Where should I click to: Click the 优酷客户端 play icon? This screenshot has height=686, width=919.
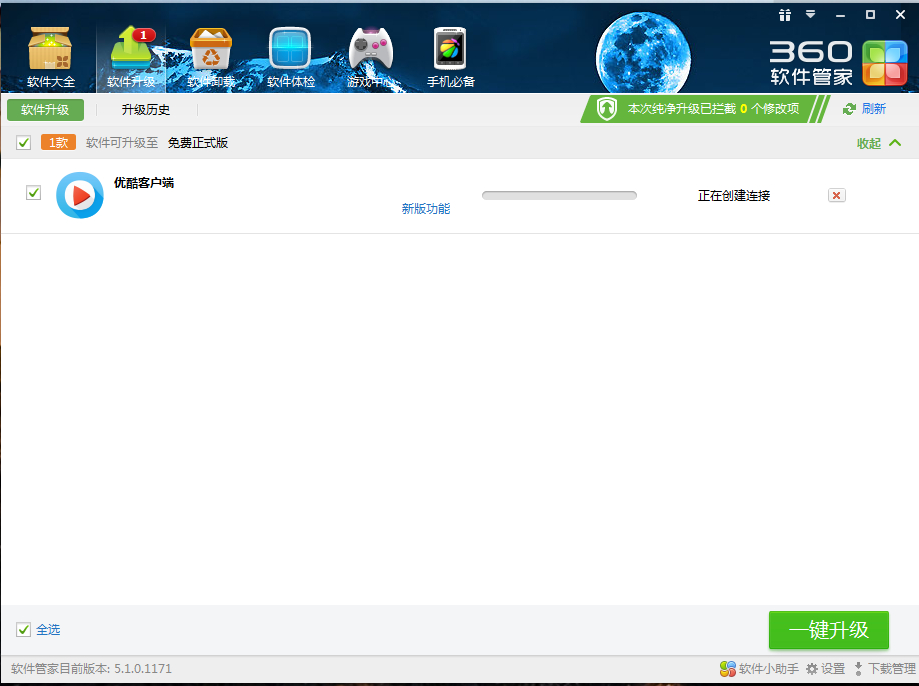pyautogui.click(x=80, y=195)
